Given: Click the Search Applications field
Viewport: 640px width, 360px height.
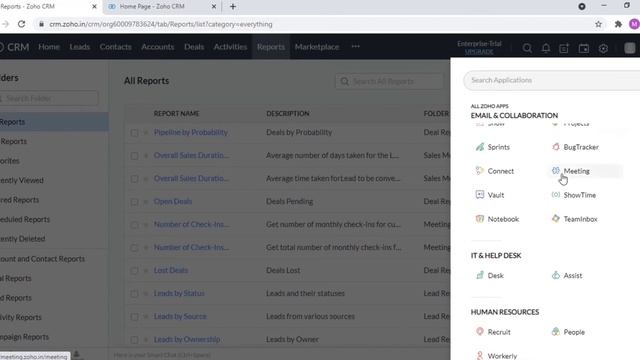Looking at the screenshot, I should (x=551, y=80).
